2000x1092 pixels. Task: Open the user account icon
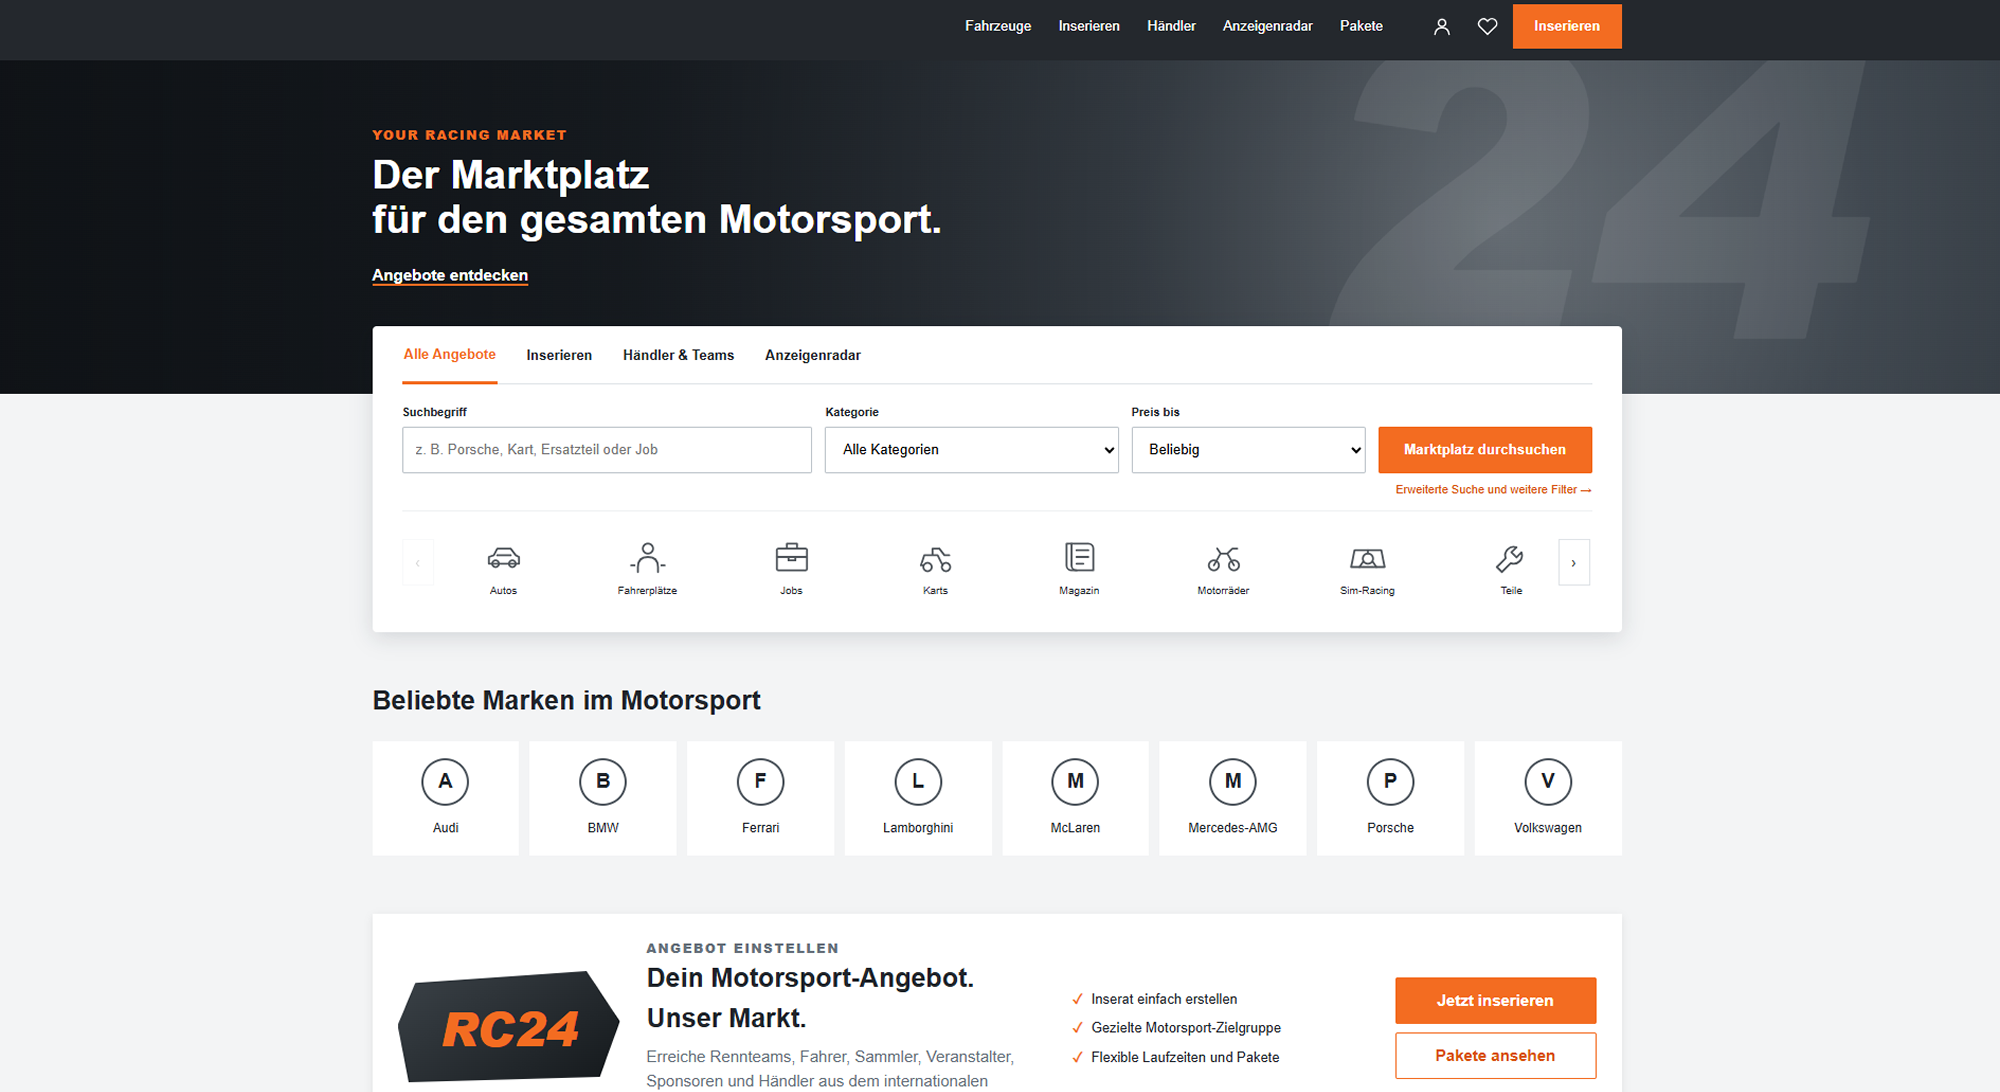(1441, 27)
